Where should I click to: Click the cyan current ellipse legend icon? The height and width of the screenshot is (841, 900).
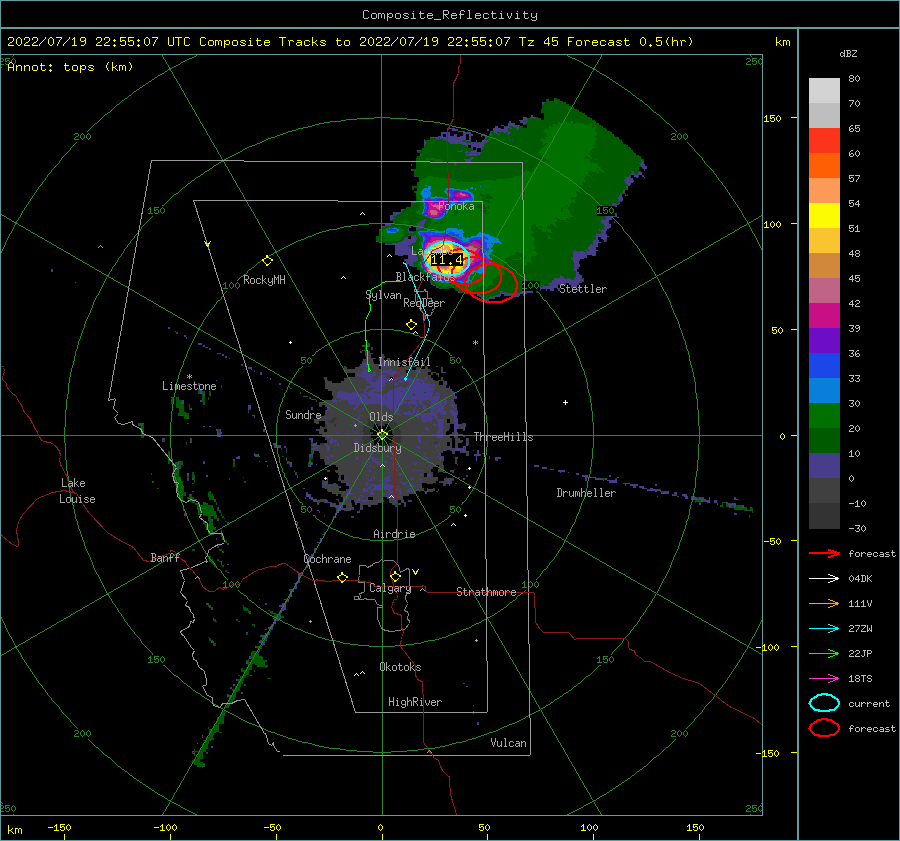824,703
